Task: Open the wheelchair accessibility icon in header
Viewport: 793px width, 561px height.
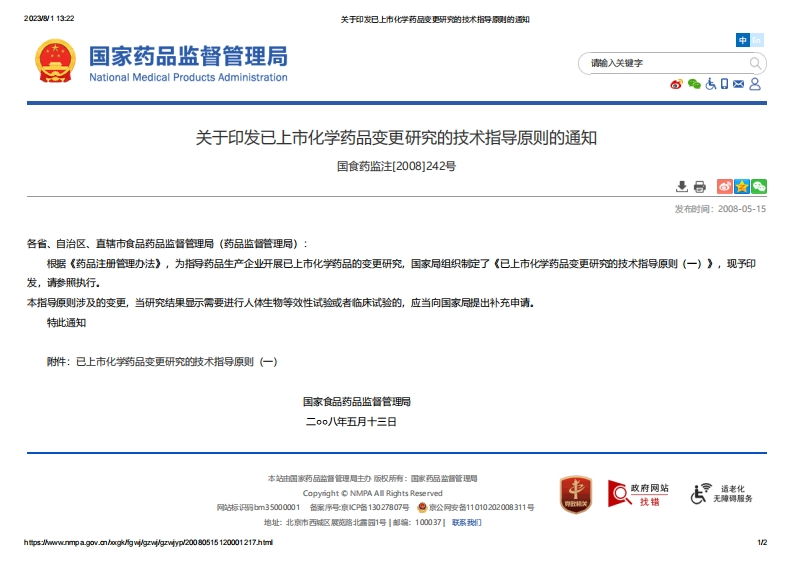Action: coord(710,84)
